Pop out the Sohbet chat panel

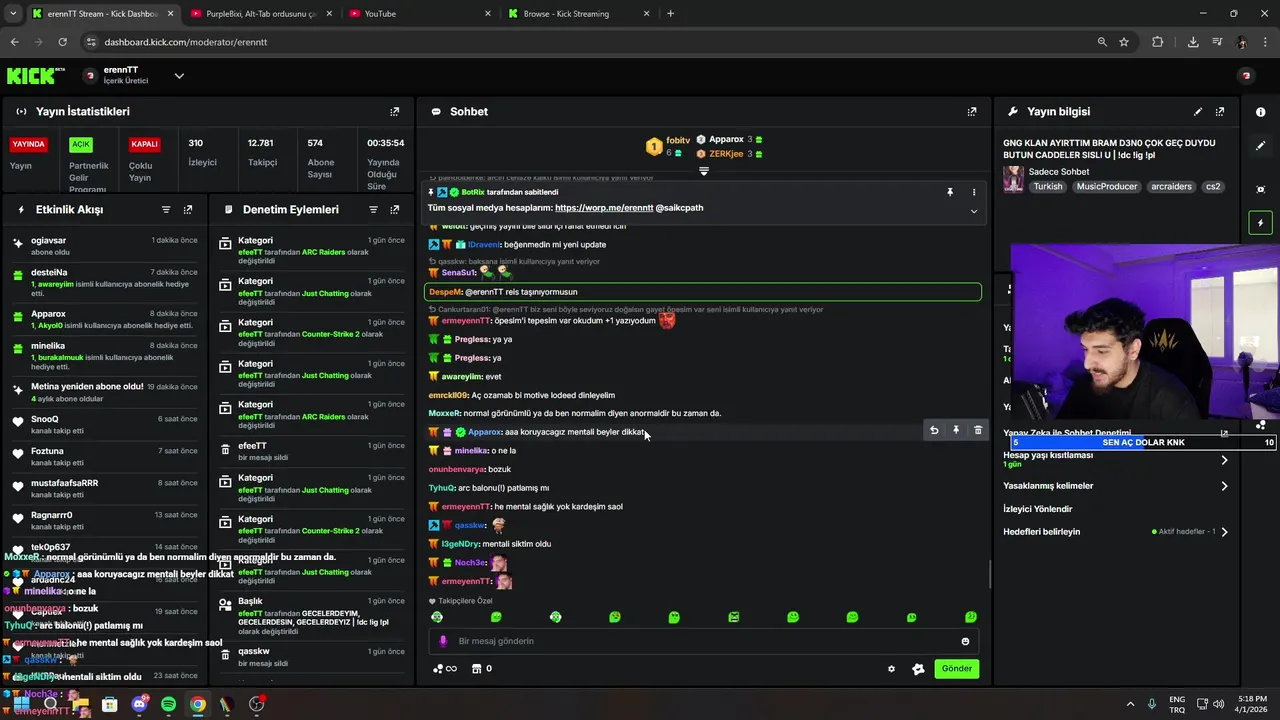(972, 112)
